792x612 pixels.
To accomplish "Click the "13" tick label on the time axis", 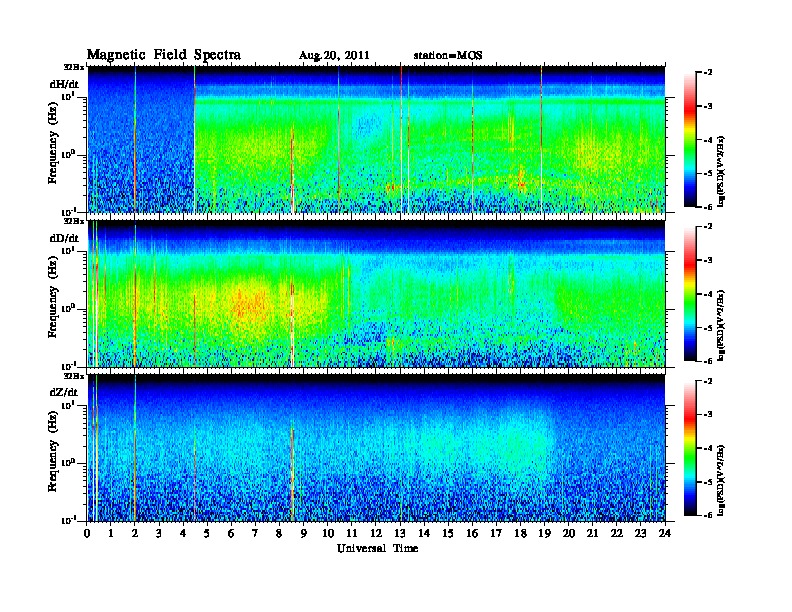I will point(400,534).
